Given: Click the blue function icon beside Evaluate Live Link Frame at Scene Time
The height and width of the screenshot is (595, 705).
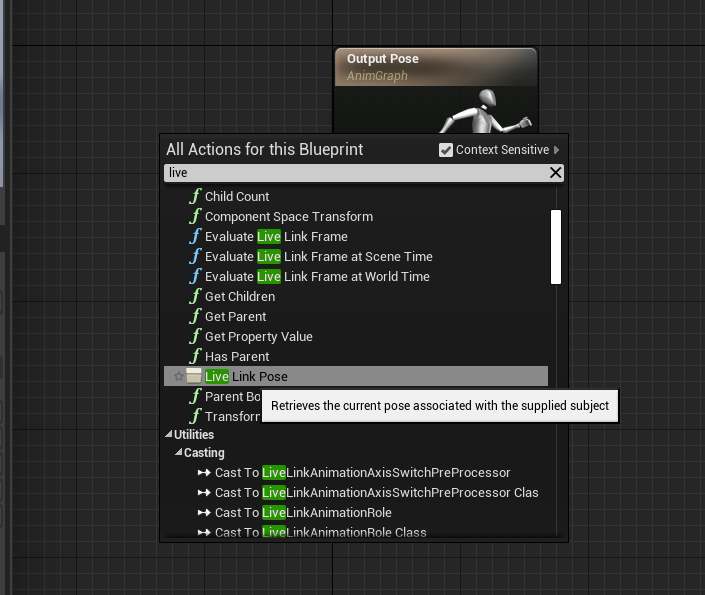Looking at the screenshot, I should [195, 257].
